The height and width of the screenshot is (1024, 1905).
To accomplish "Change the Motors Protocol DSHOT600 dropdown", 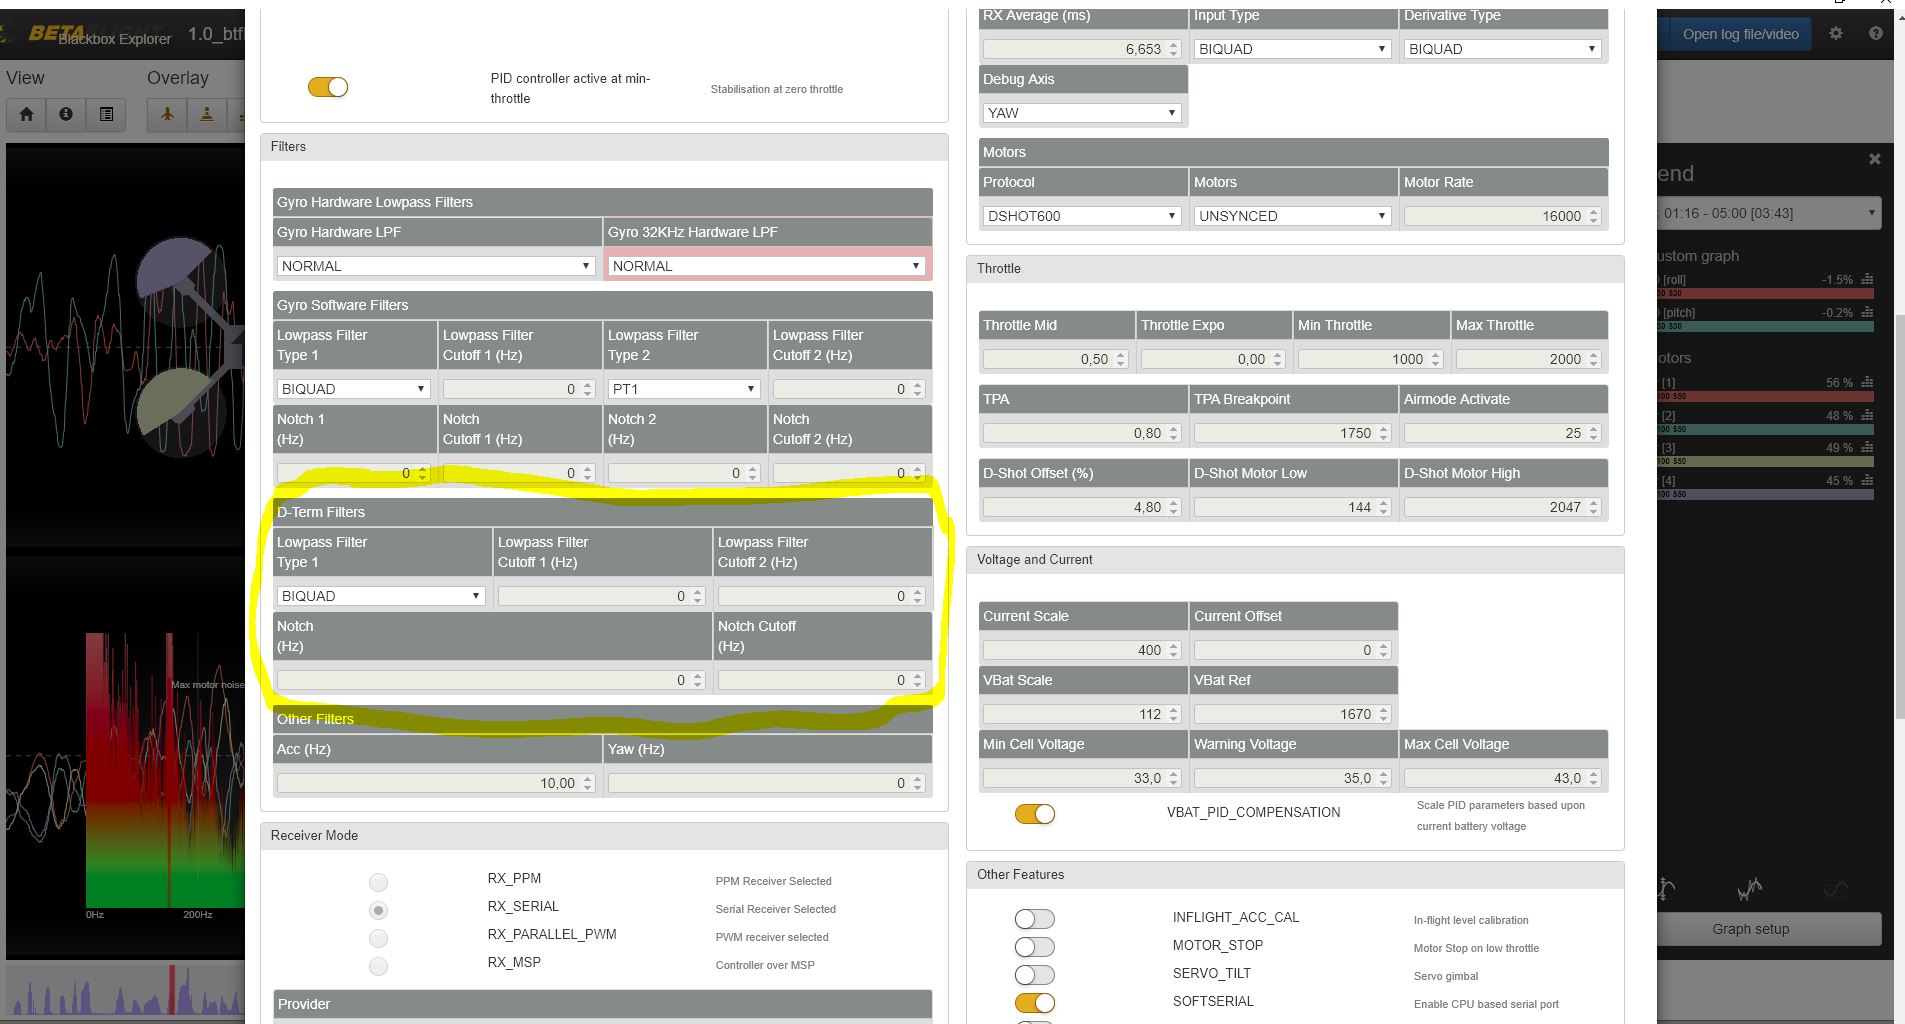I will [x=1082, y=215].
